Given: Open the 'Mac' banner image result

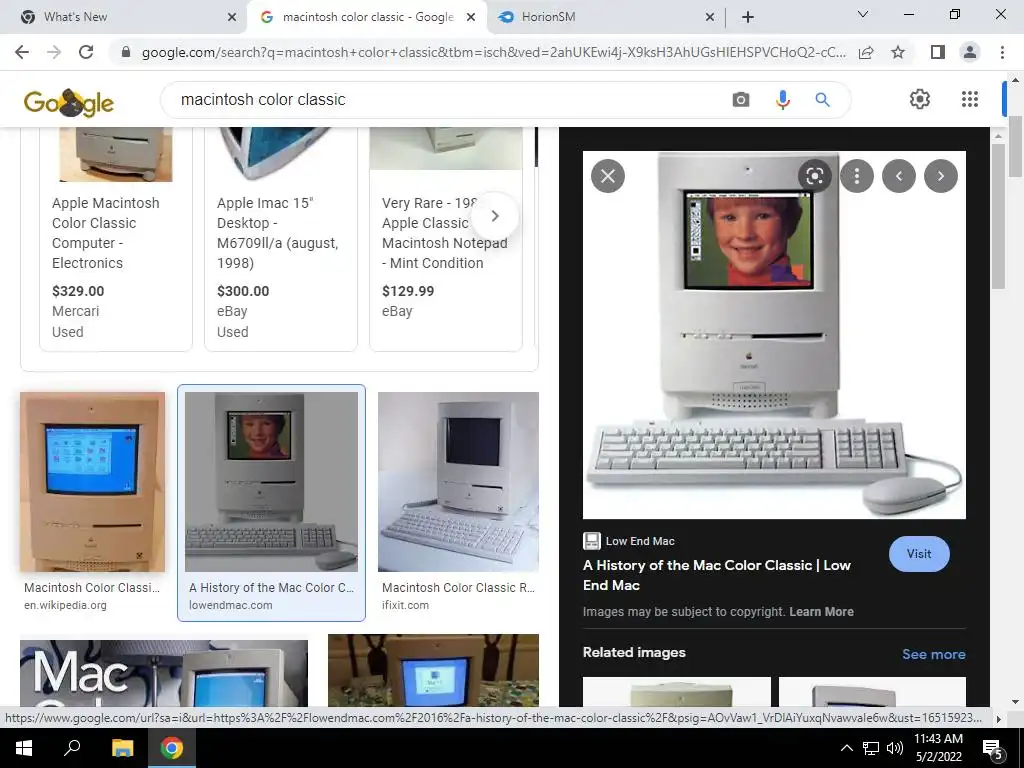Looking at the screenshot, I should coord(164,673).
